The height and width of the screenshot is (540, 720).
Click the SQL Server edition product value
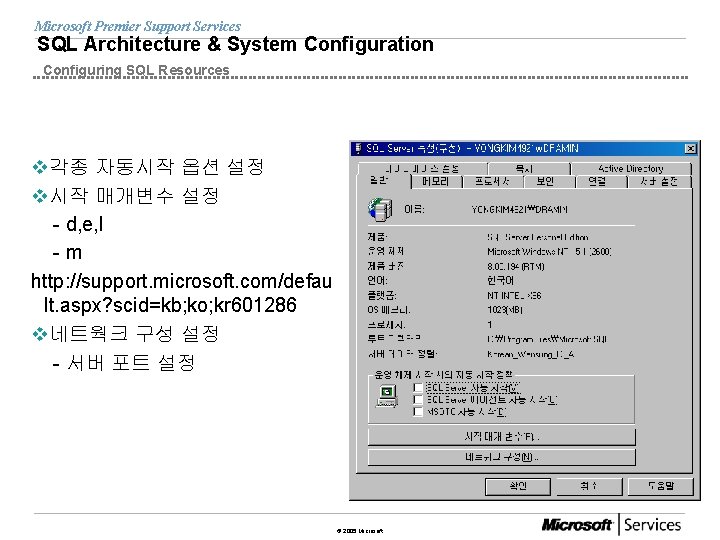coord(538,237)
